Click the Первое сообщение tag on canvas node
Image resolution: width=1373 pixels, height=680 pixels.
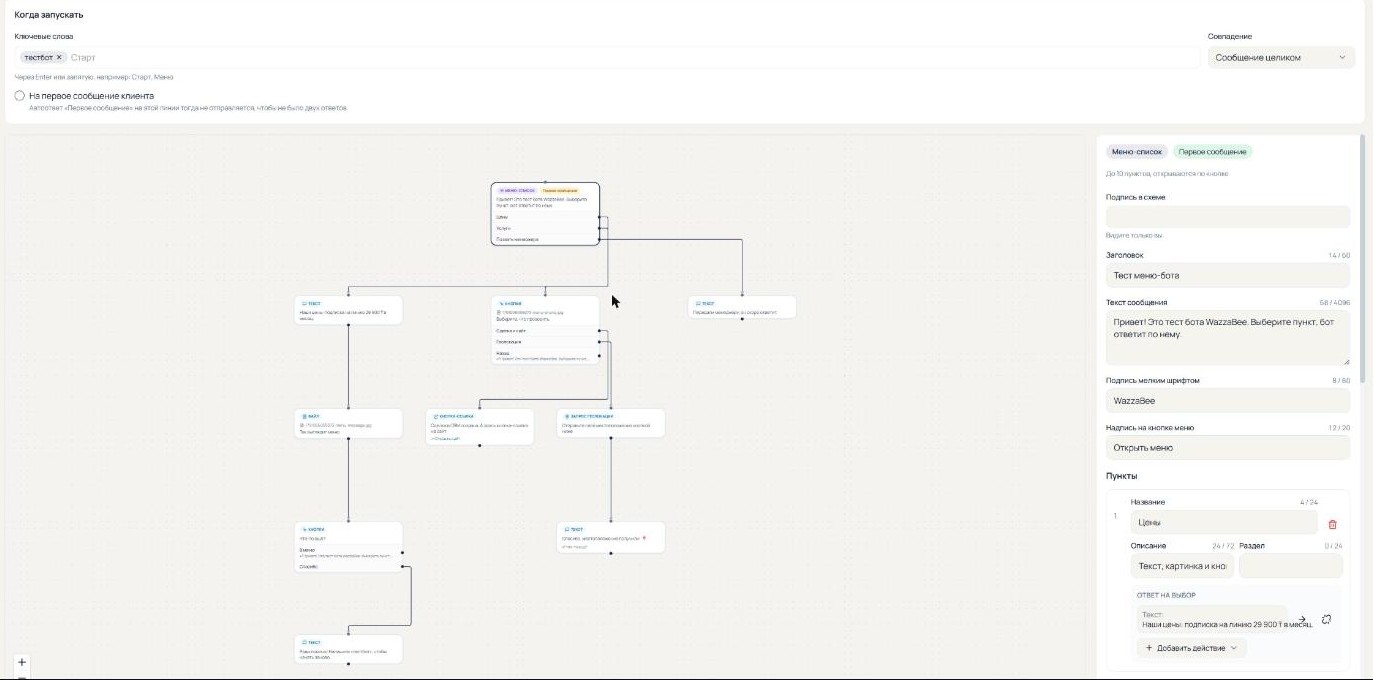[x=560, y=189]
